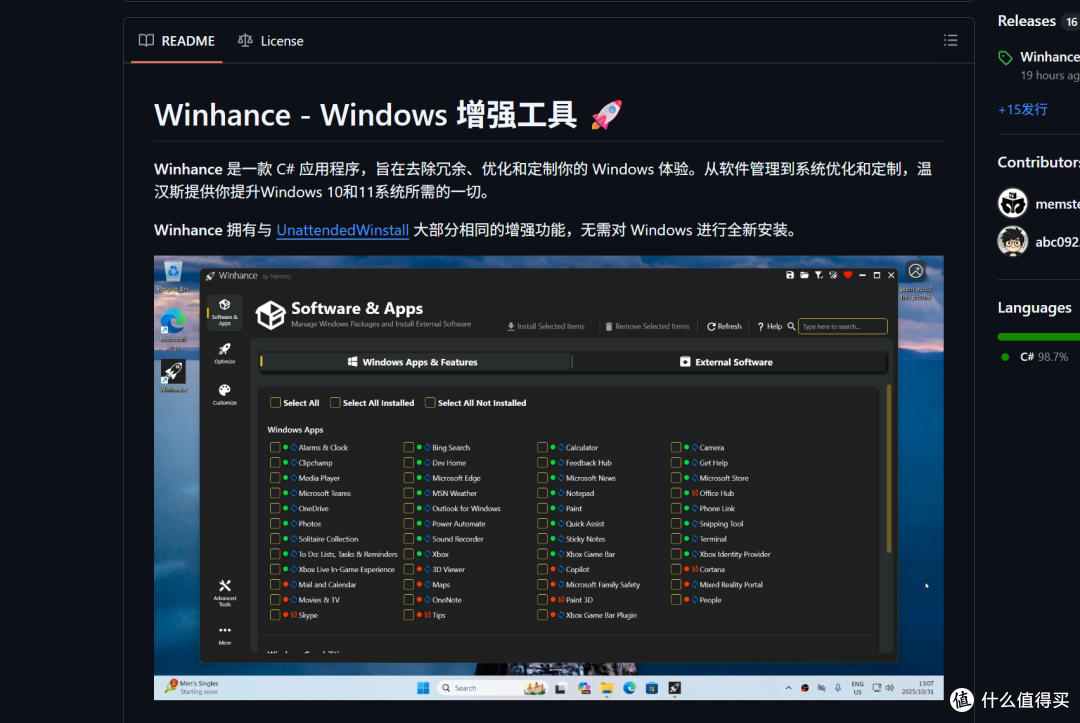1080x723 pixels.
Task: Click the Recycle Bin desktop icon
Action: (x=173, y=275)
